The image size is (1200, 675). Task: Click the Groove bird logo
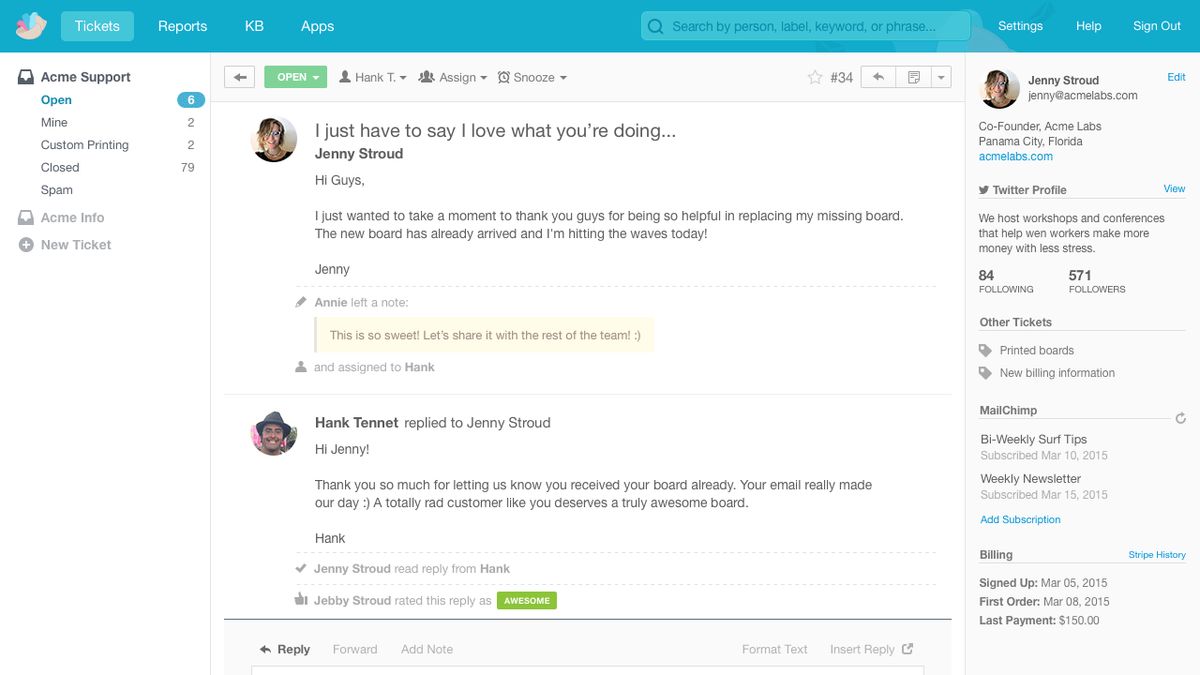[28, 25]
